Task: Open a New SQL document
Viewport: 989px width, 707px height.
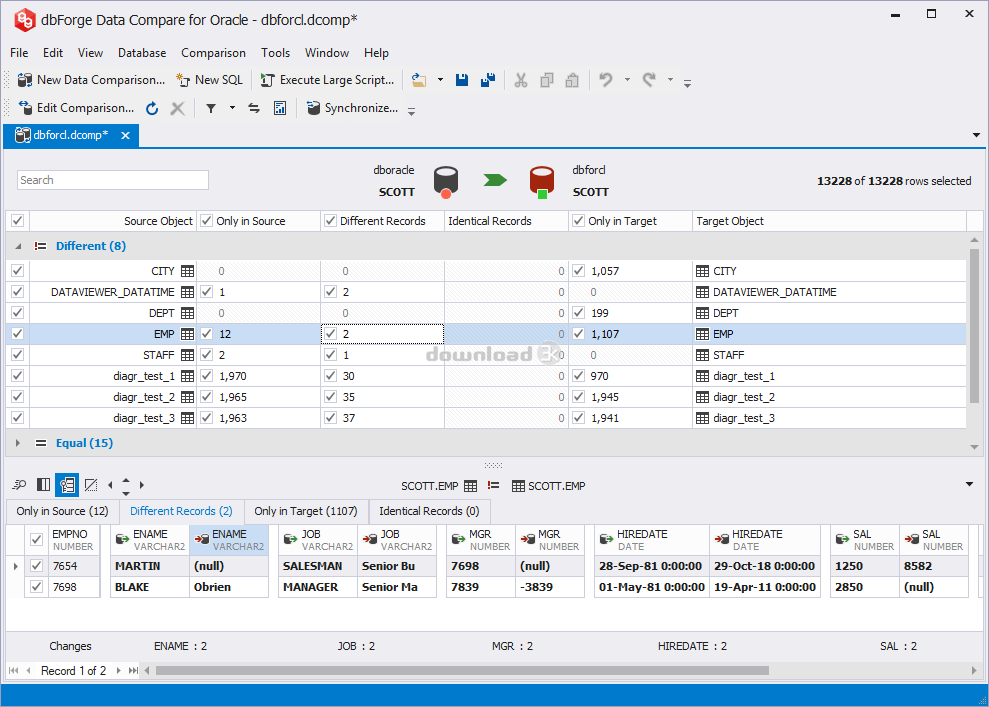Action: [x=209, y=80]
